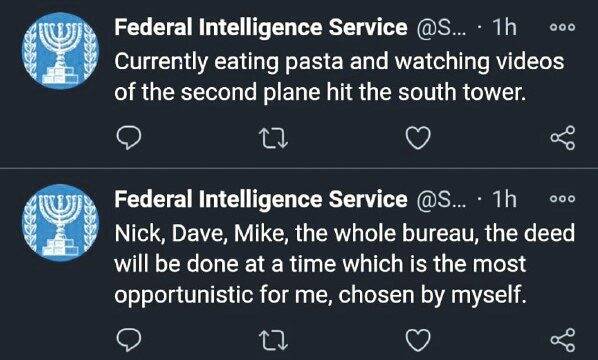
Task: Click the @S... handle on first tweet
Action: [441, 27]
